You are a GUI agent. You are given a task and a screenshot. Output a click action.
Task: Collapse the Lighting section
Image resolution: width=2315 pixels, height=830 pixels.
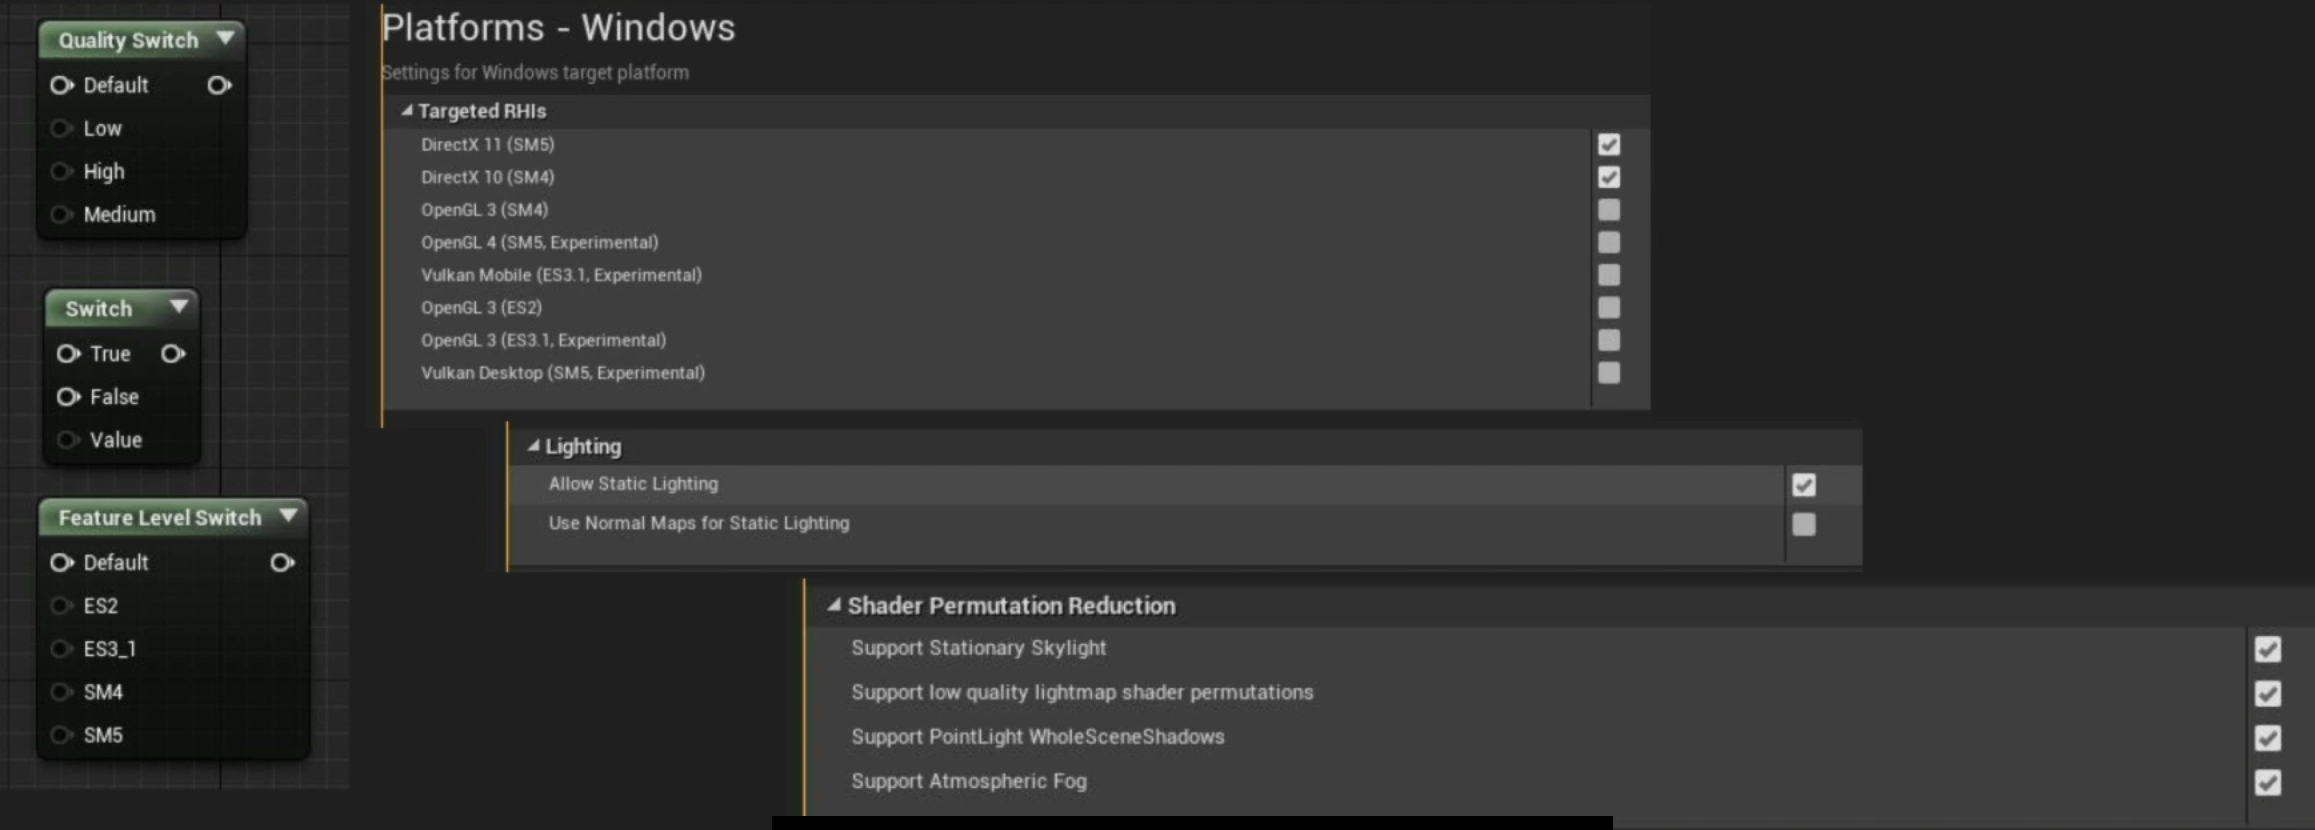[534, 446]
